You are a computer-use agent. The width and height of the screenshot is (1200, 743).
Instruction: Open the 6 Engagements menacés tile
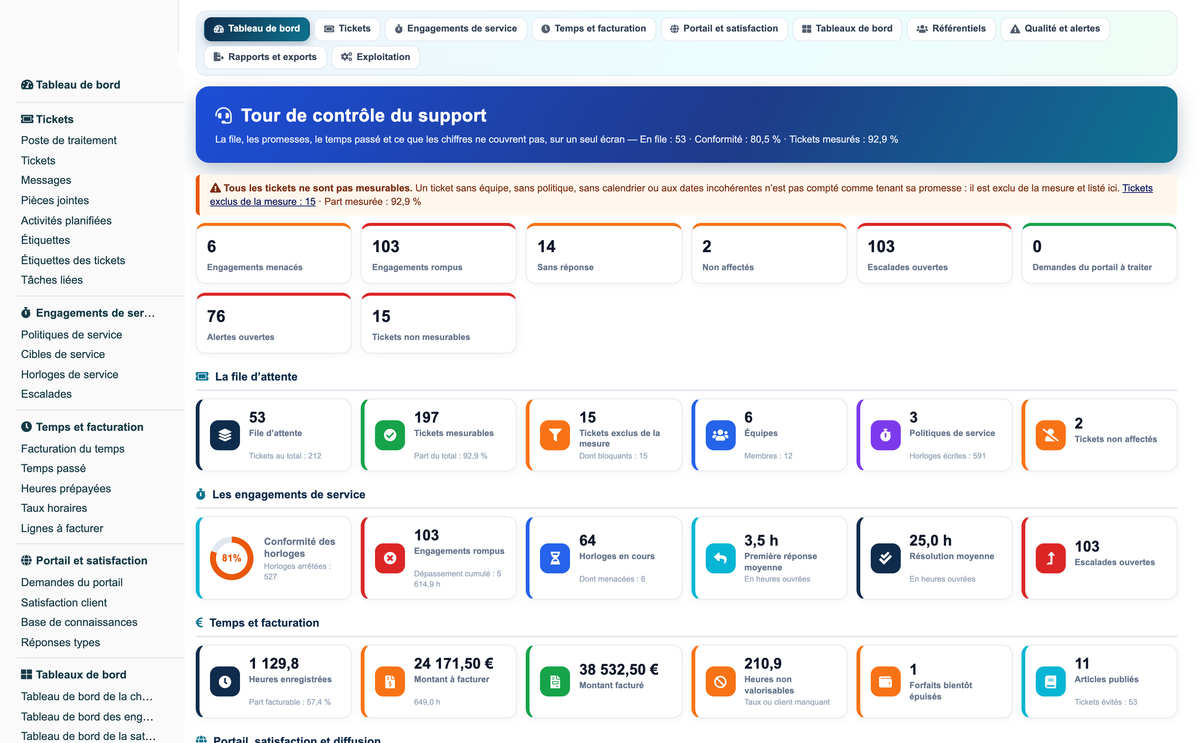pos(274,254)
